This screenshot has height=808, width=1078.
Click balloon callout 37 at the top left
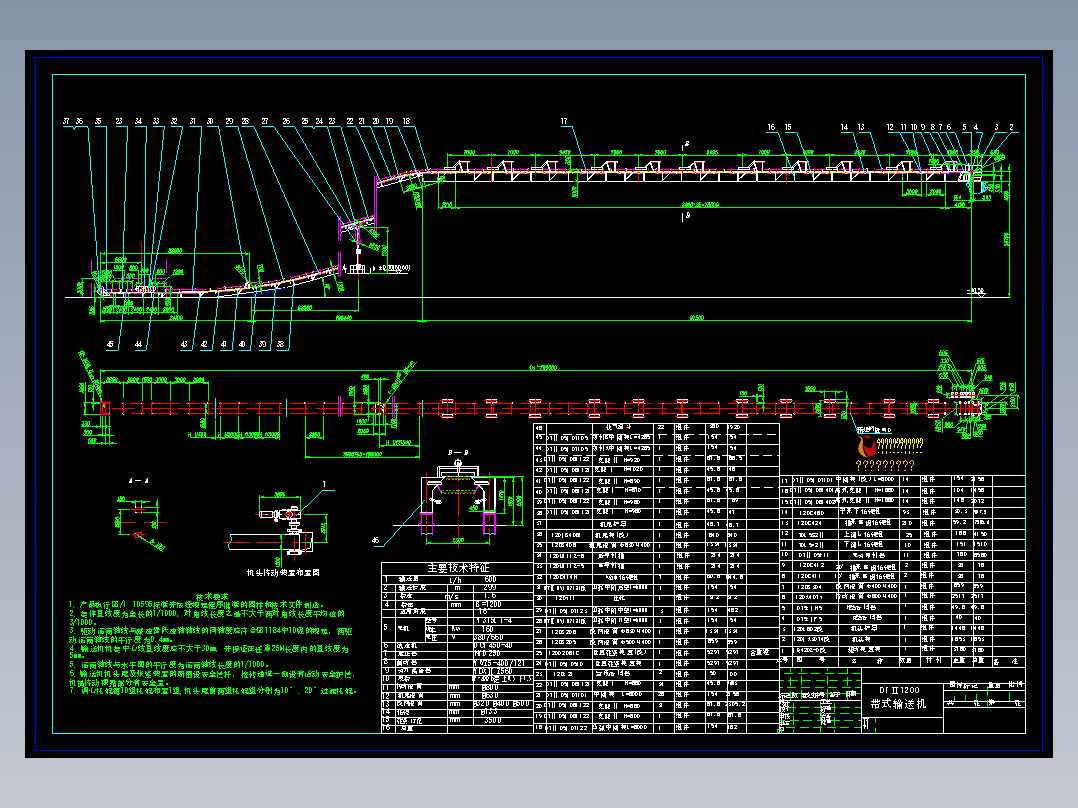tap(66, 122)
